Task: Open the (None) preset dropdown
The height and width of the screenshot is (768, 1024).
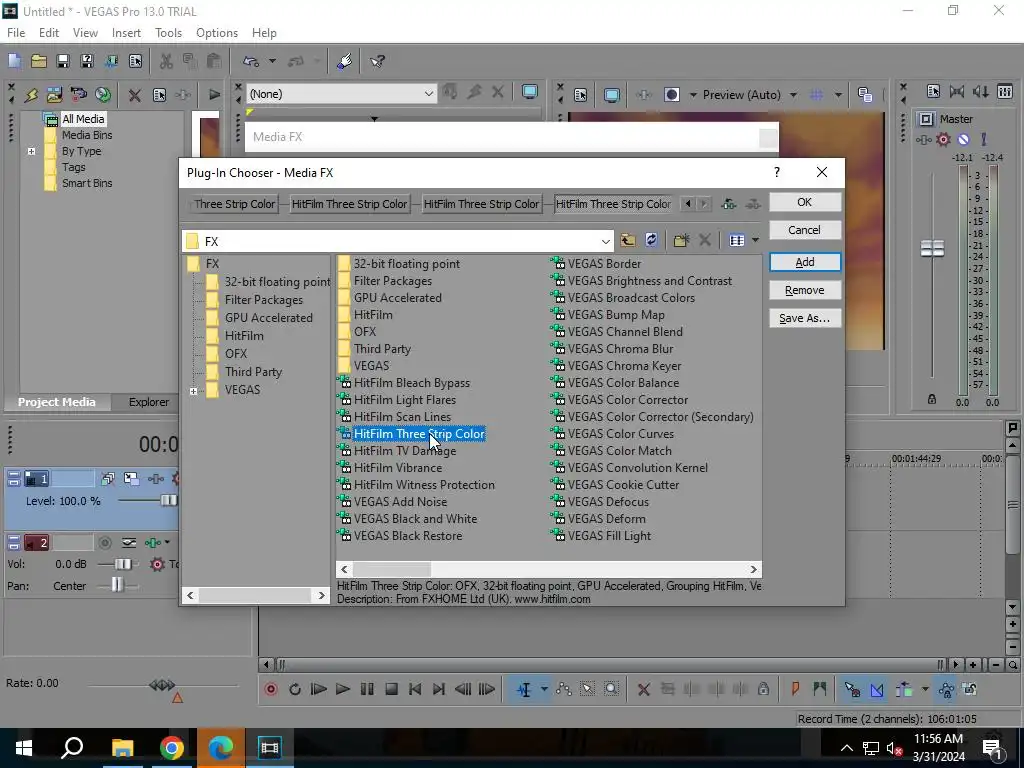Action: tap(428, 94)
